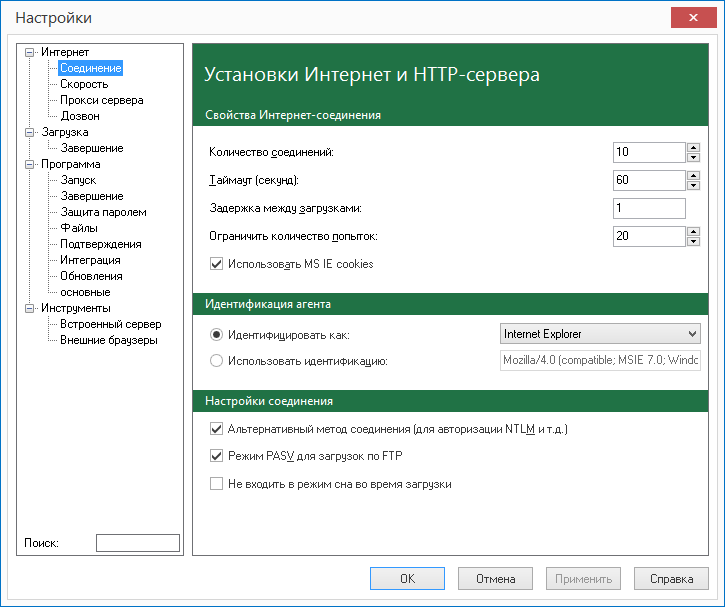This screenshot has height=607, width=725.
Task: Toggle Альтернативный метод соединения checkbox
Action: [216, 429]
